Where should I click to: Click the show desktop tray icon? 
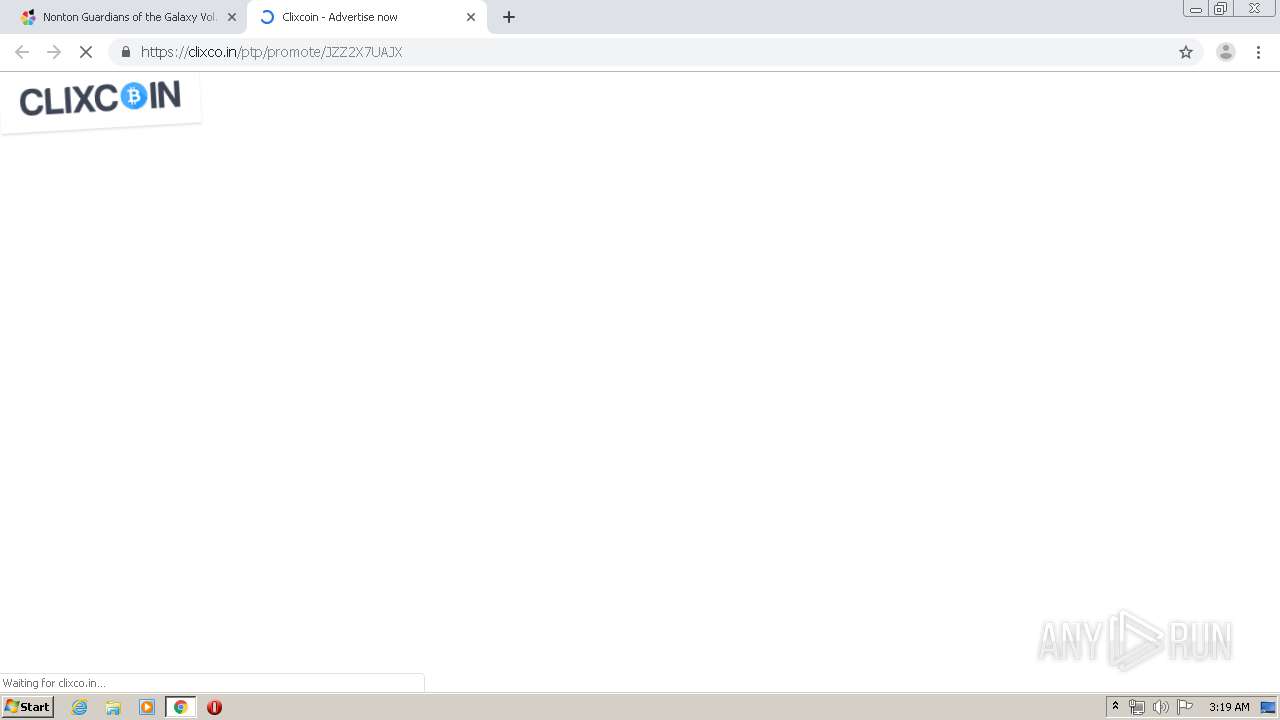click(1268, 707)
